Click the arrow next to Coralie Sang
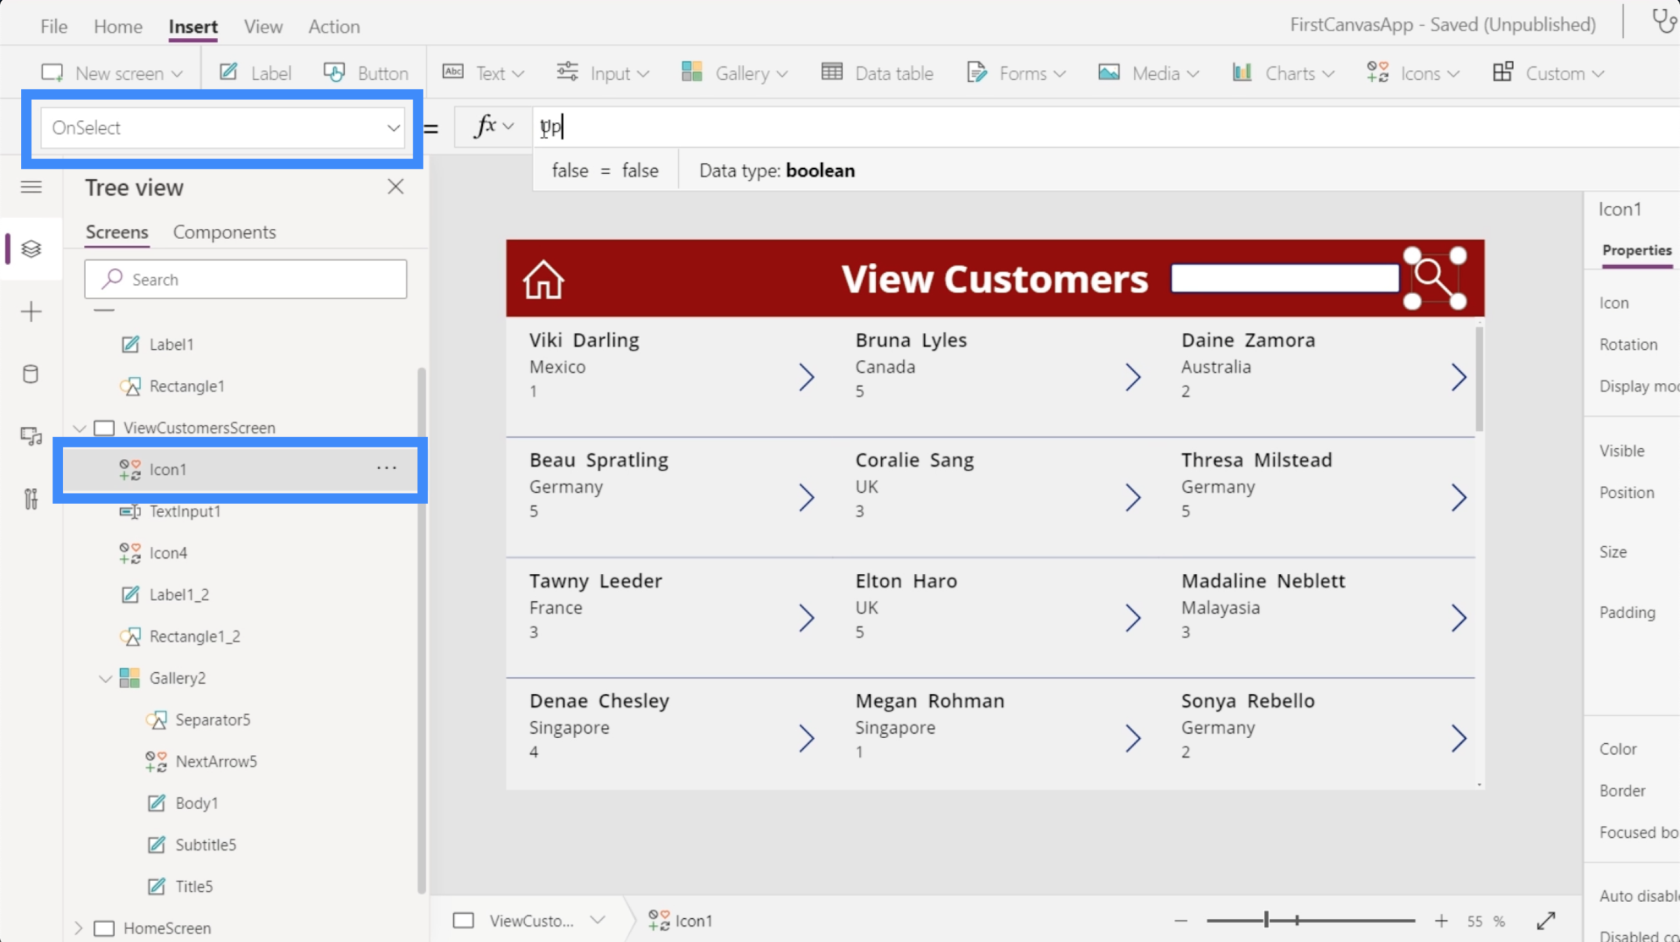 click(1132, 497)
